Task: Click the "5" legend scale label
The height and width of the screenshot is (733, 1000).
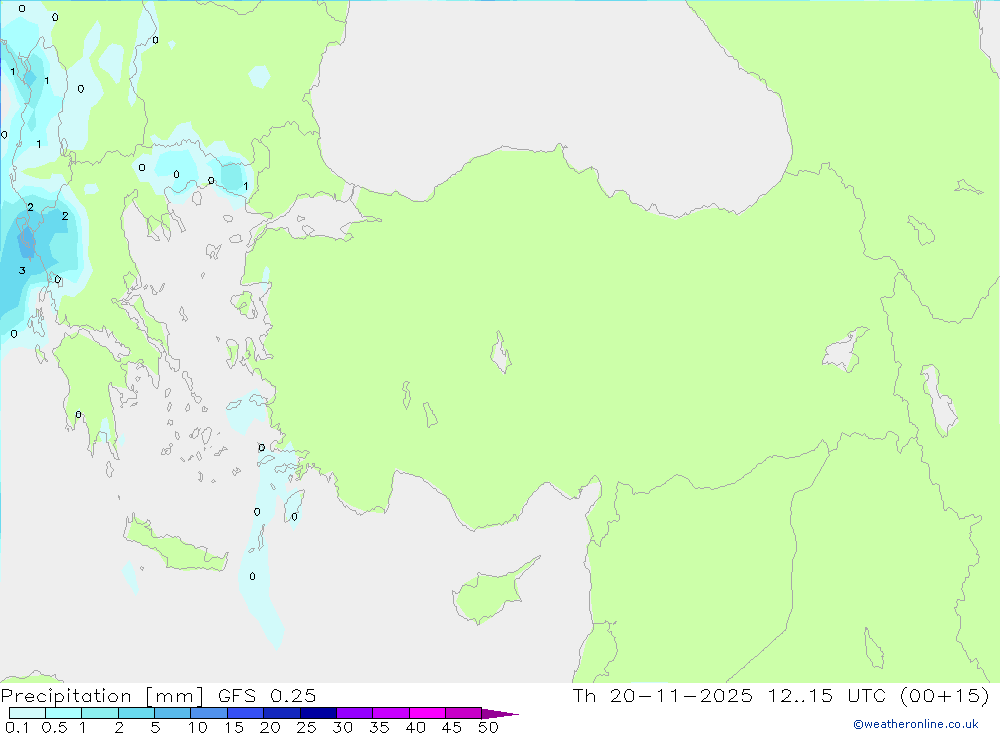Action: pos(155,727)
